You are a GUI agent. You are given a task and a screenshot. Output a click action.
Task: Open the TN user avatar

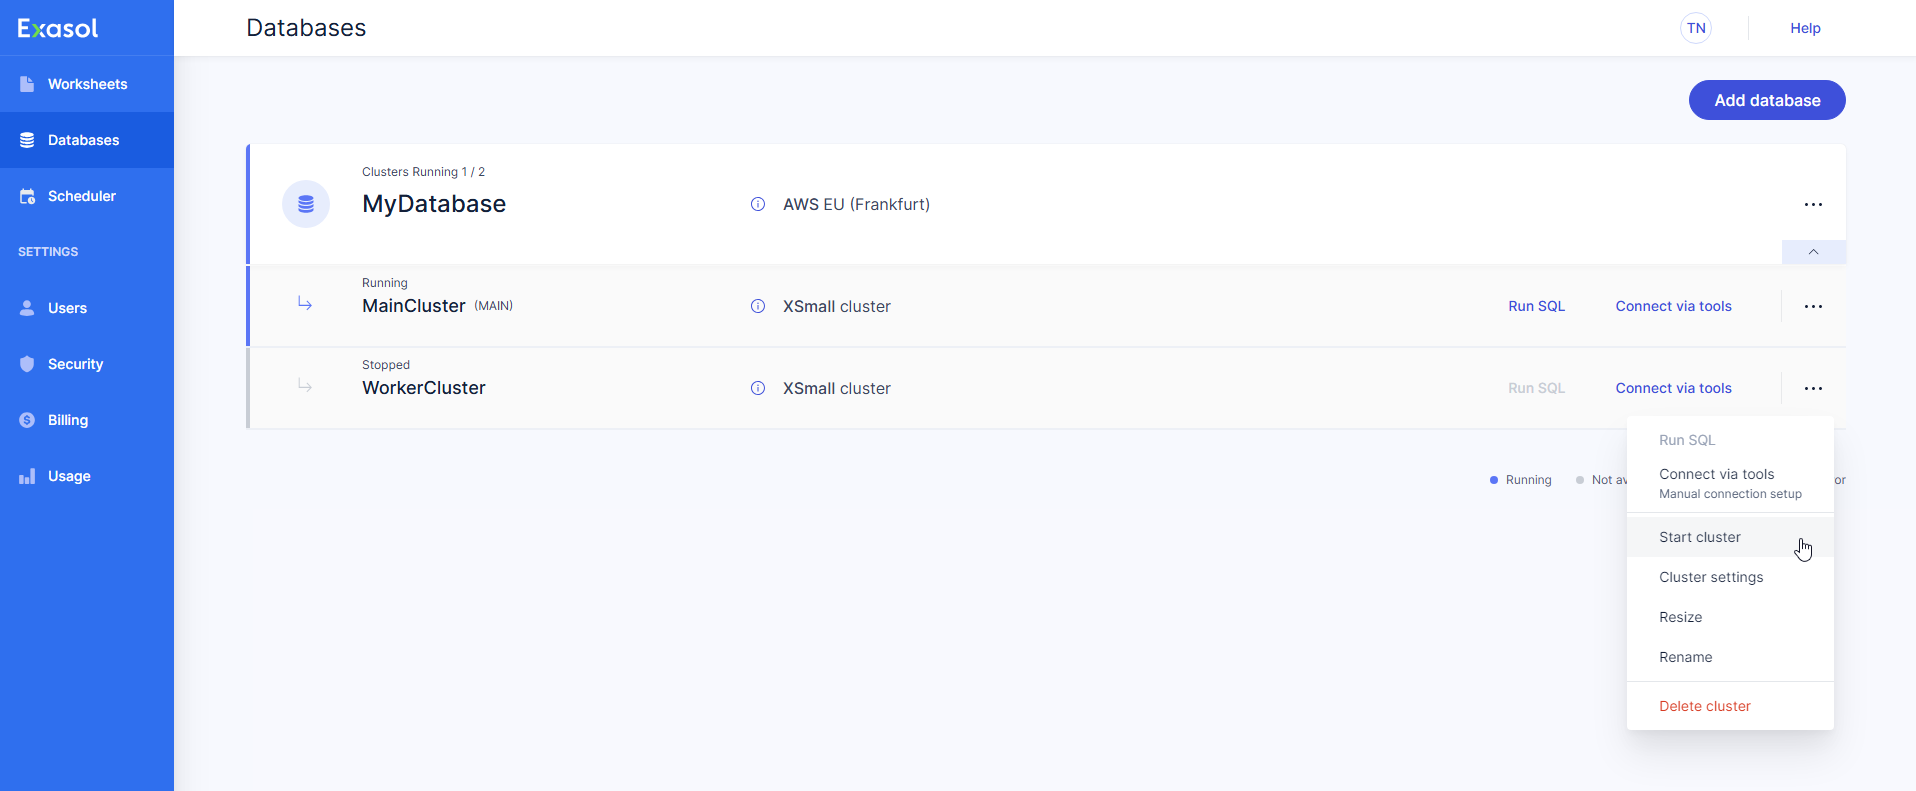point(1696,28)
